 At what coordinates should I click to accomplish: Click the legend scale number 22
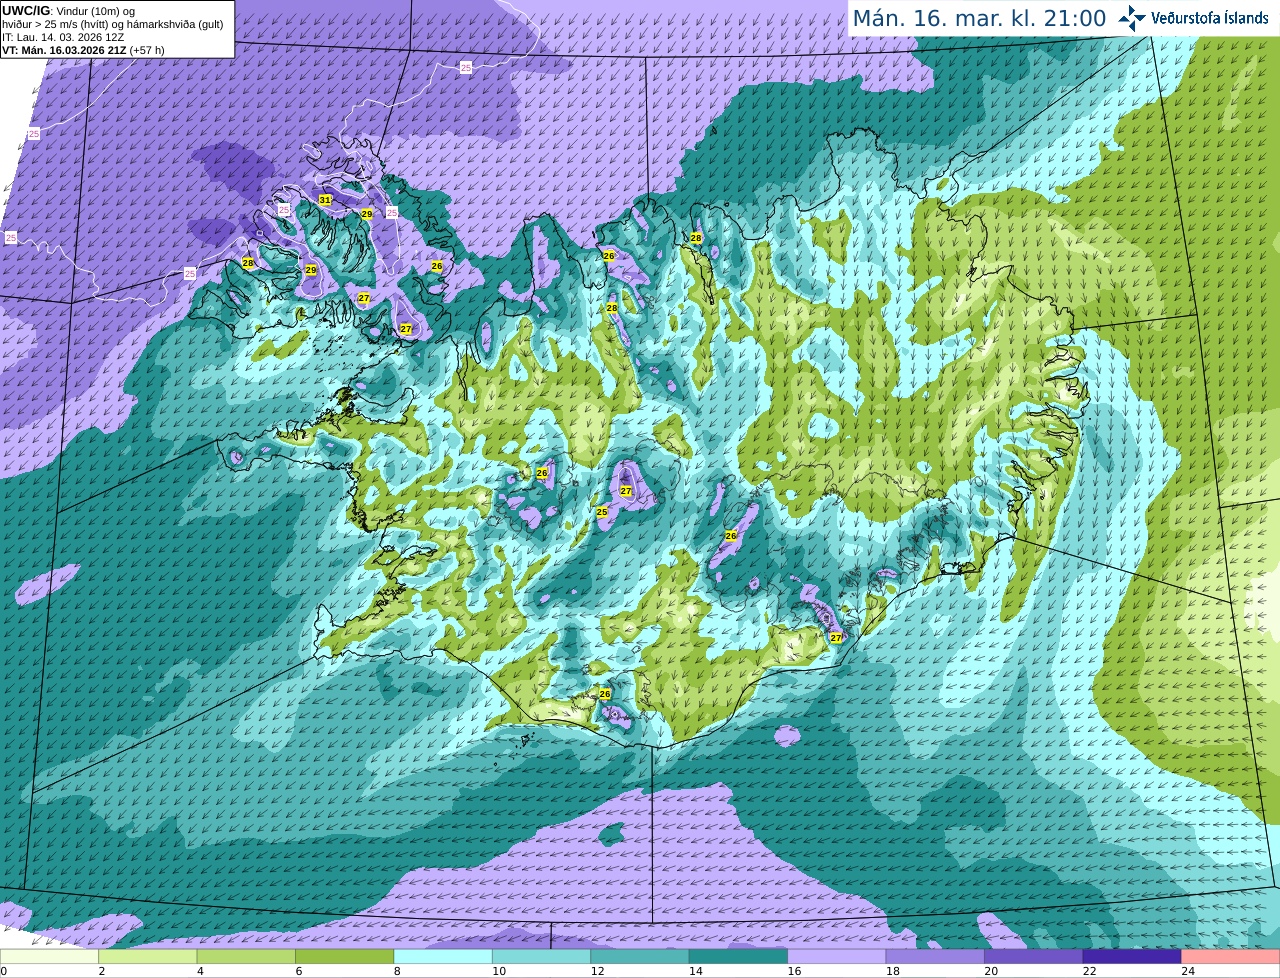1090,971
